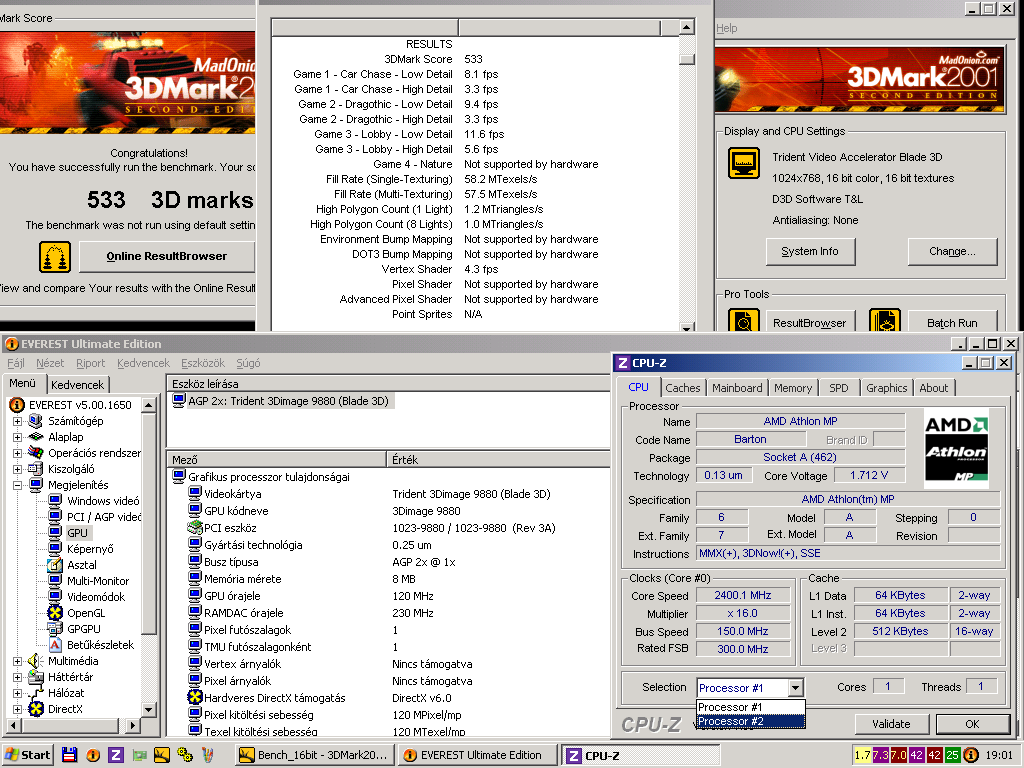
Task: Switch to the Kedvencek tab in EVEREST panel
Action: coord(78,385)
